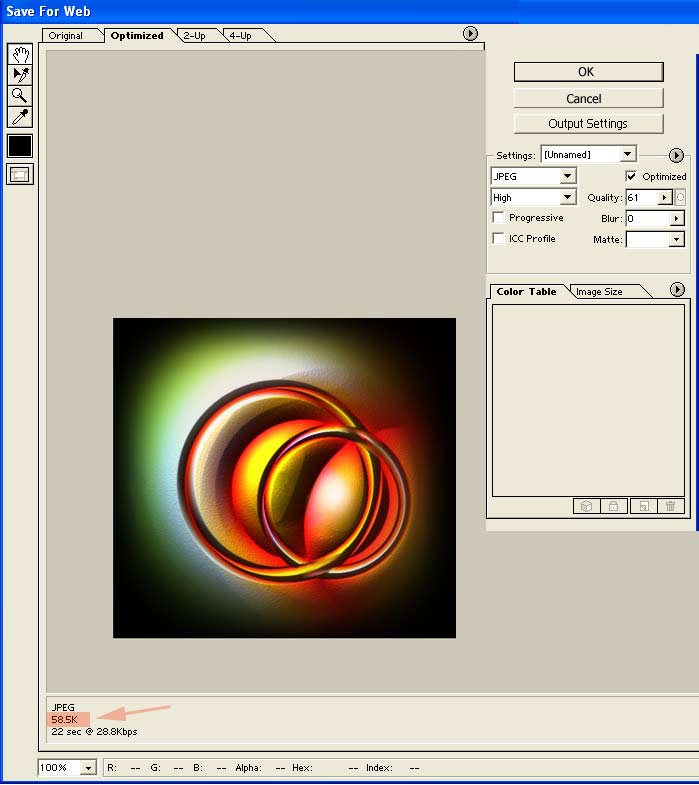
Task: Open the optimize settings flyout menu arrow
Action: (676, 155)
